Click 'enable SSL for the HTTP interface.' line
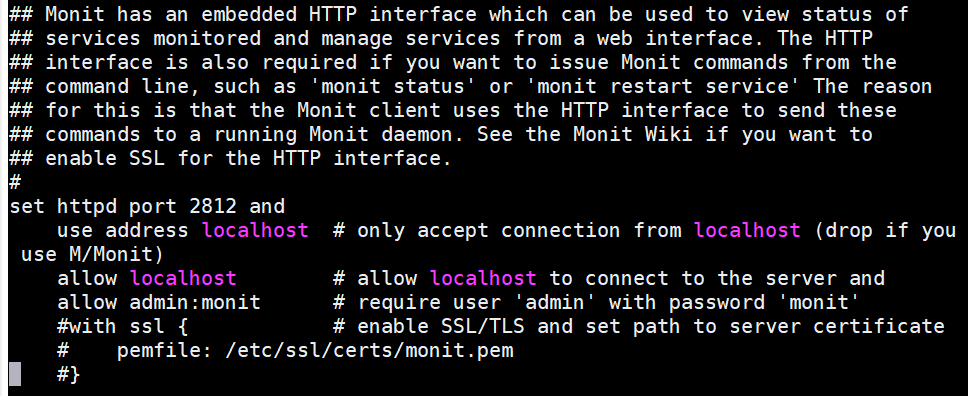This screenshot has height=396, width=968. point(249,158)
